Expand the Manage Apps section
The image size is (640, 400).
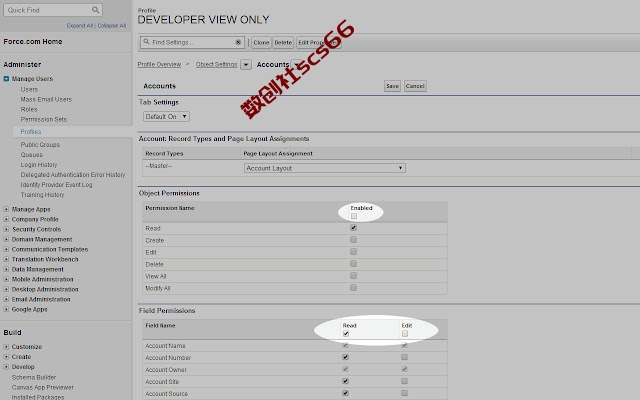pos(6,209)
